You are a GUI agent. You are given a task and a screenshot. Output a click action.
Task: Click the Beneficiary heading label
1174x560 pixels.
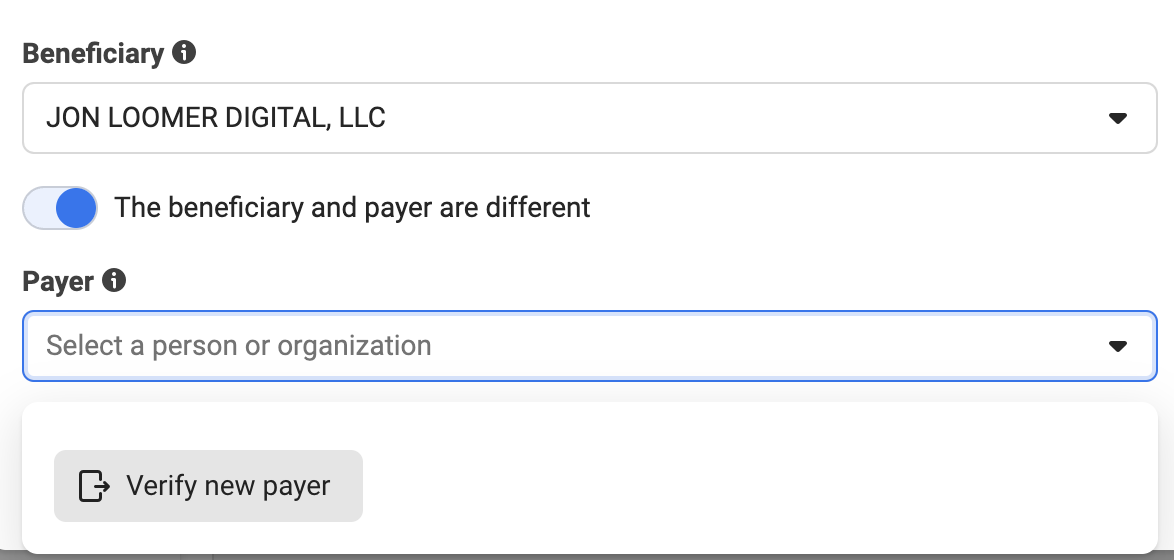[x=93, y=53]
